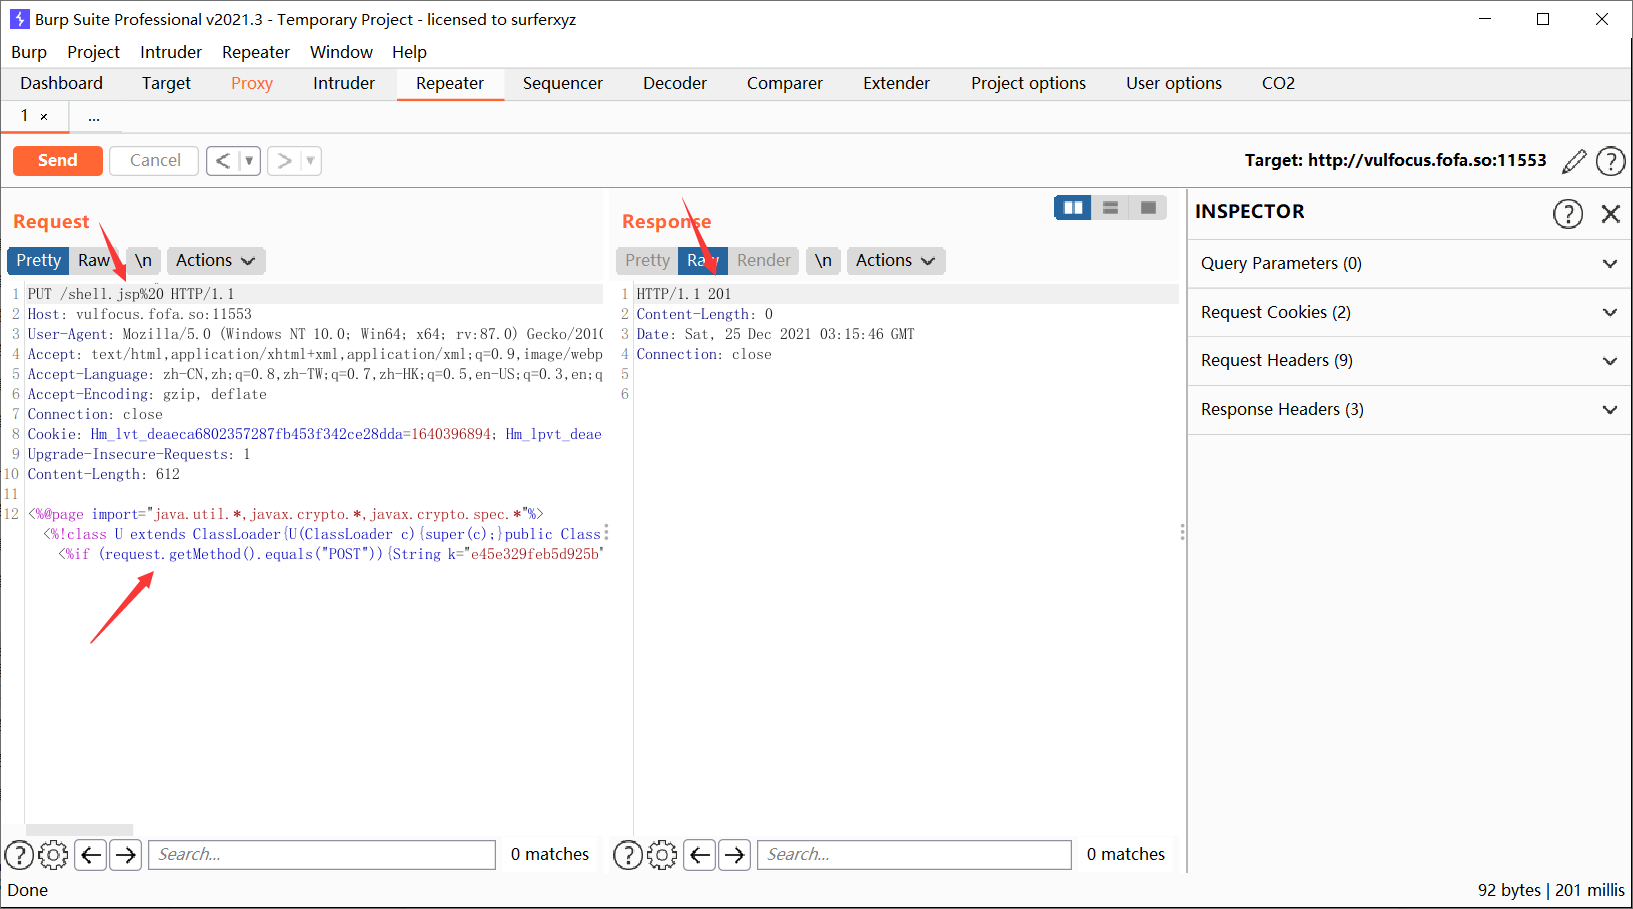Go to next request search match

125,855
